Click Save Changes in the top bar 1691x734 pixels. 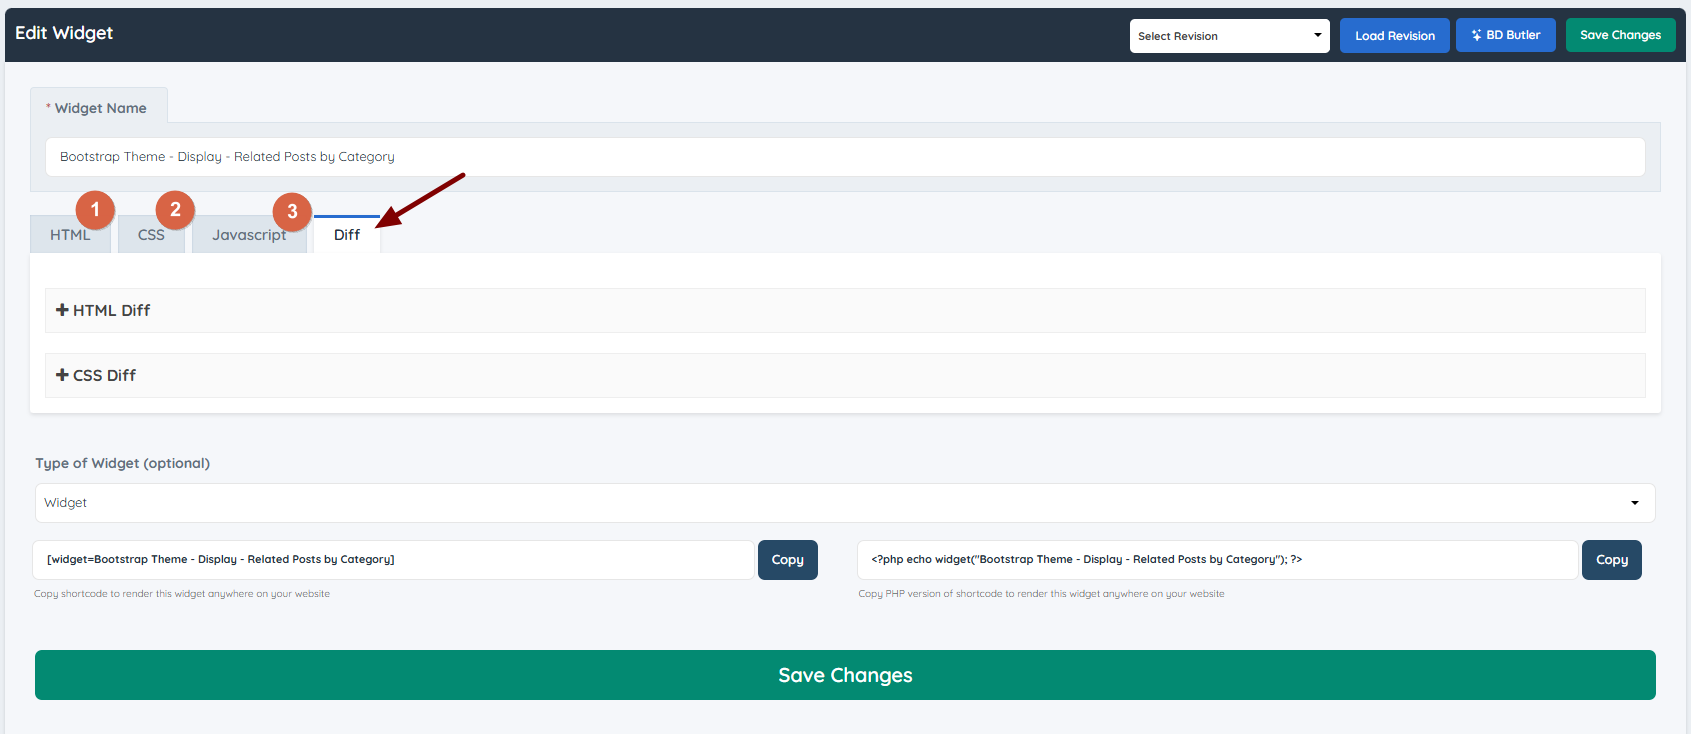(x=1620, y=35)
